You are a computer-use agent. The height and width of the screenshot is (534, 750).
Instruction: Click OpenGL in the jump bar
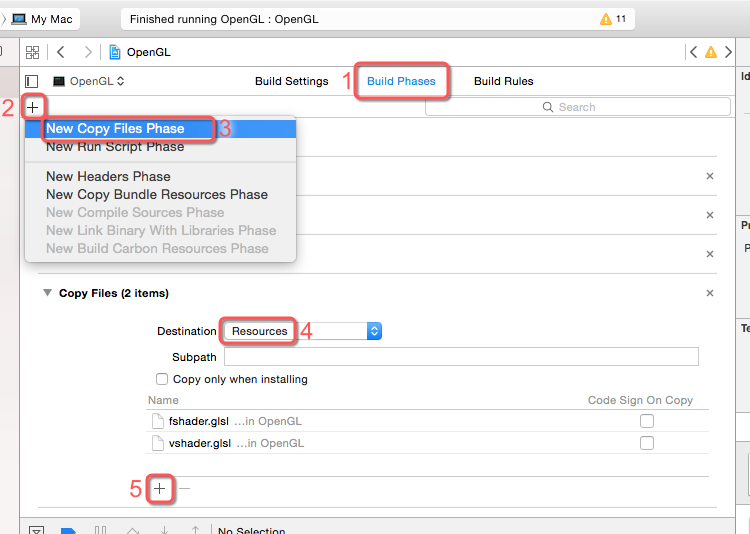(x=148, y=52)
